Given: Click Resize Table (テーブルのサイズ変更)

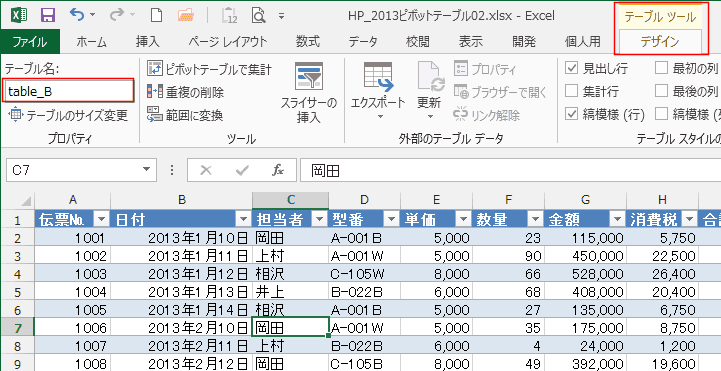Looking at the screenshot, I should (68, 115).
